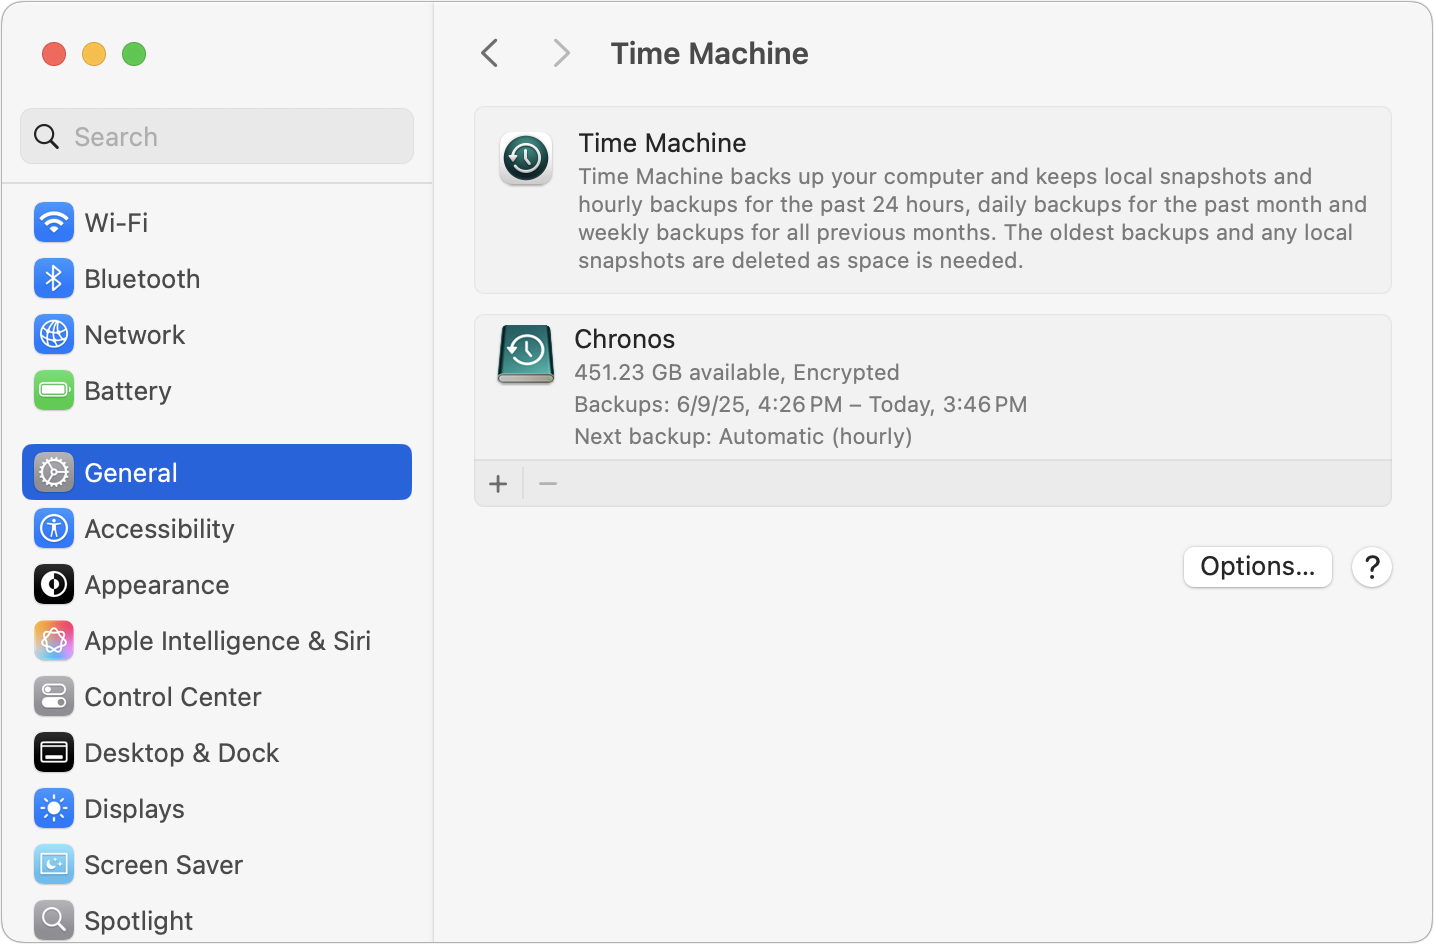Screen dimensions: 1434x944
Task: Click the green Battery icon
Action: 54,390
